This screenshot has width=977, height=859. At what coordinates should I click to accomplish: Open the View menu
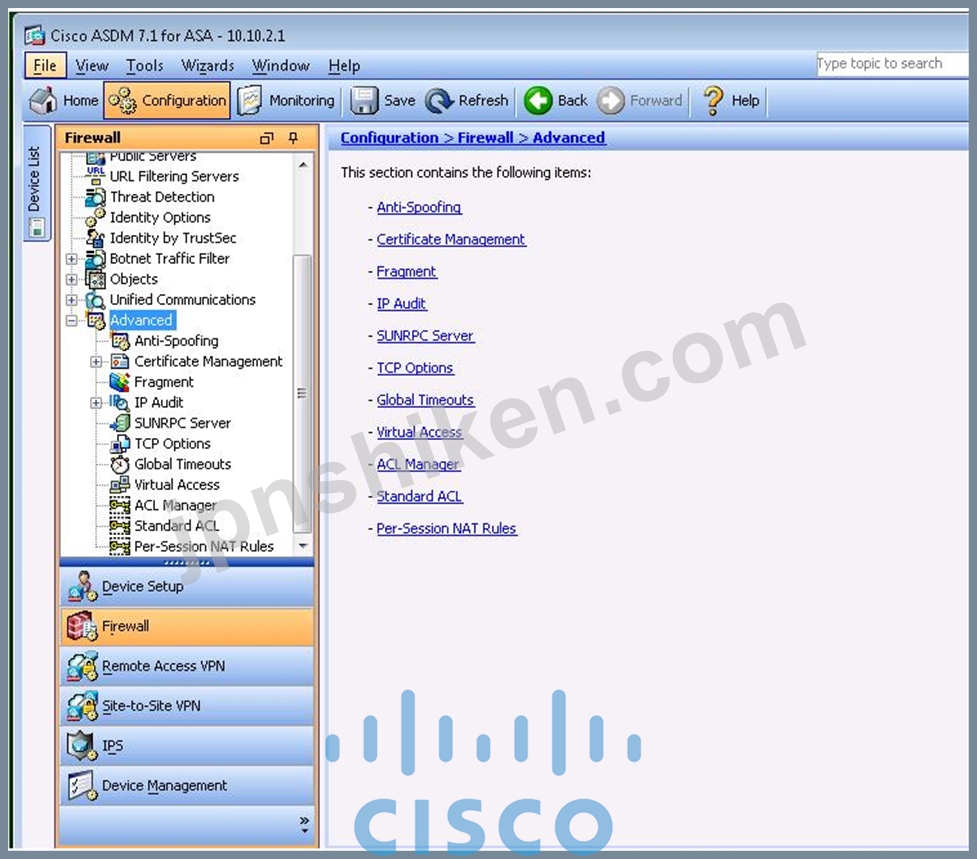[x=92, y=65]
